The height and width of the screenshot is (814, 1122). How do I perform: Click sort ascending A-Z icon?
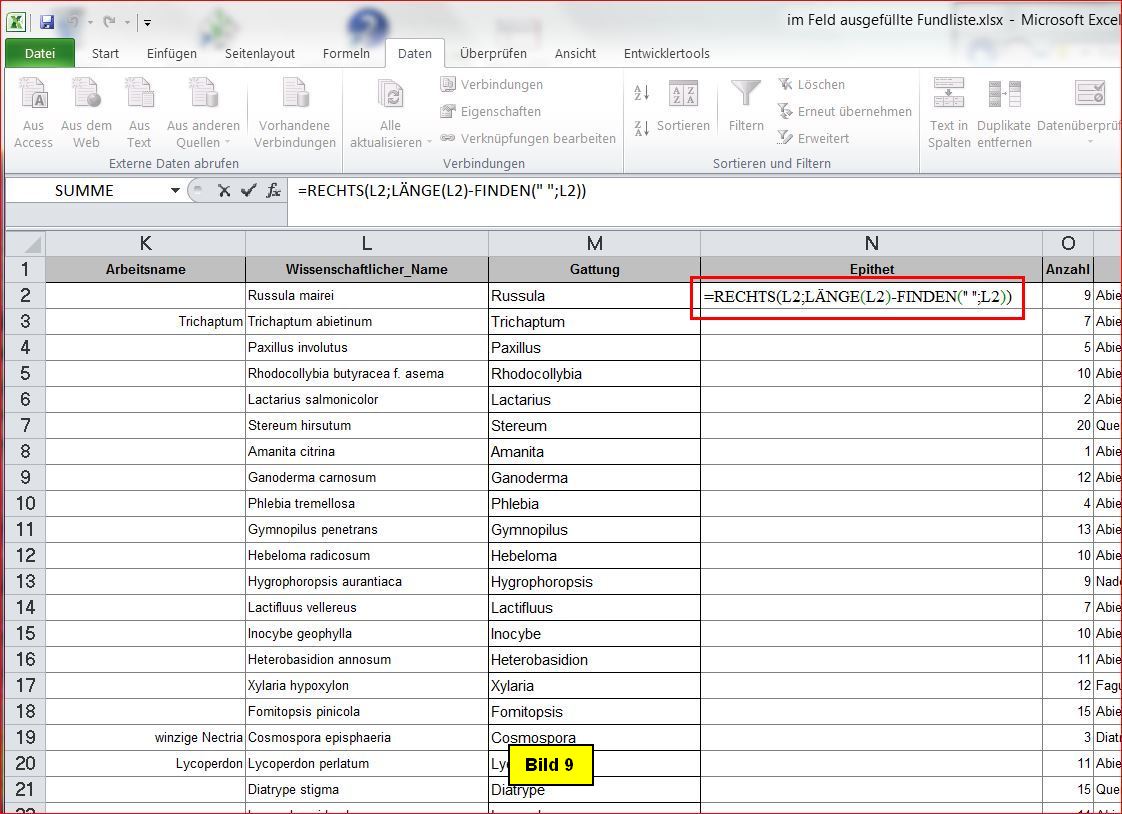[x=642, y=93]
